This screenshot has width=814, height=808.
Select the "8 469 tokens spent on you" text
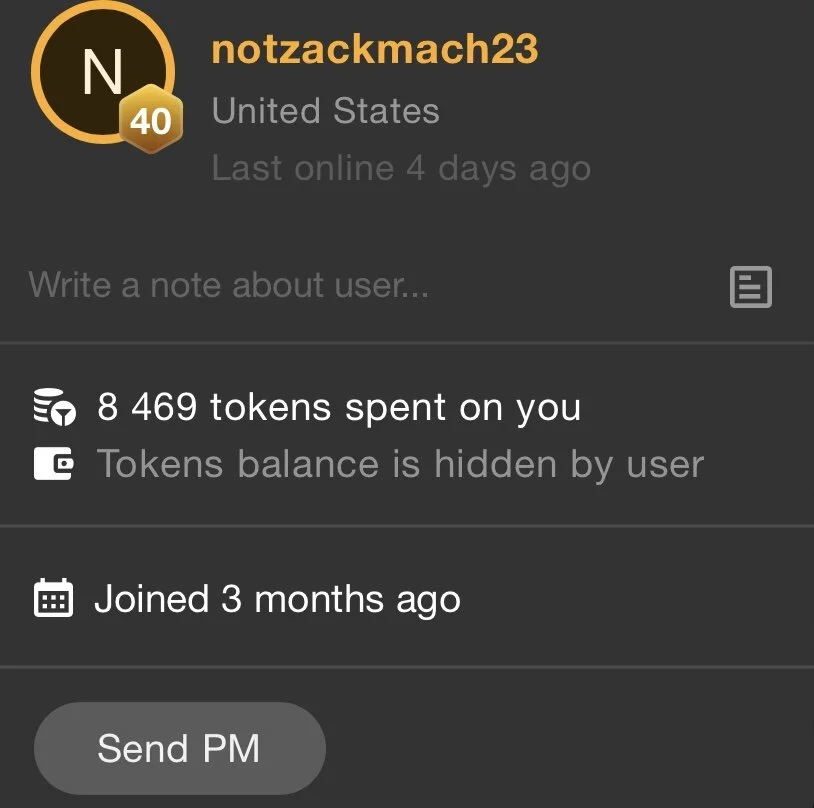click(x=338, y=407)
